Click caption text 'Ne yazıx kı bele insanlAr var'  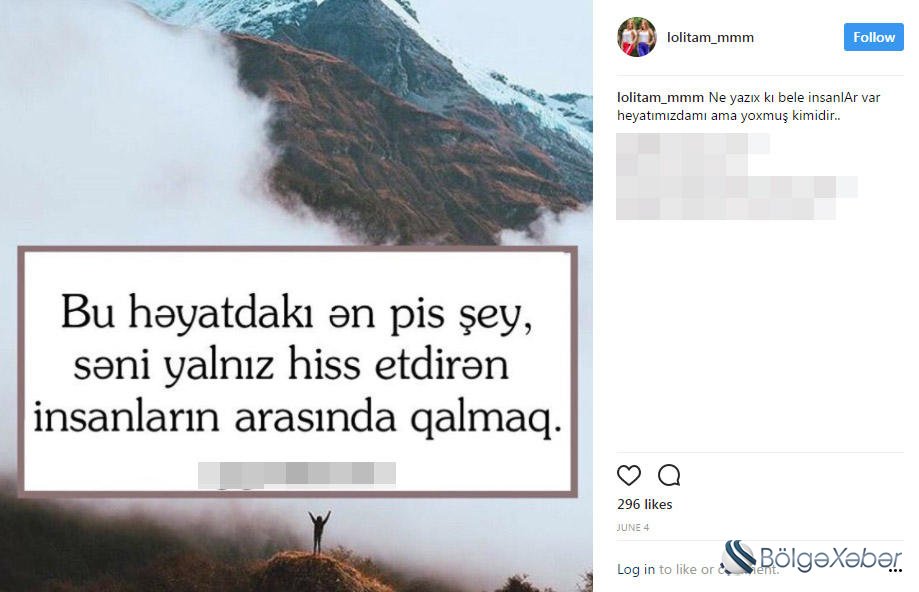(794, 97)
